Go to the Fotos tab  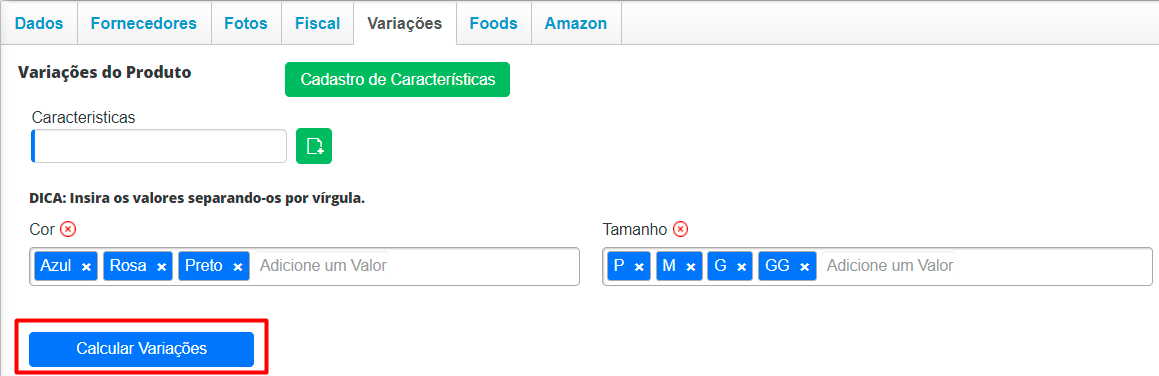[246, 23]
